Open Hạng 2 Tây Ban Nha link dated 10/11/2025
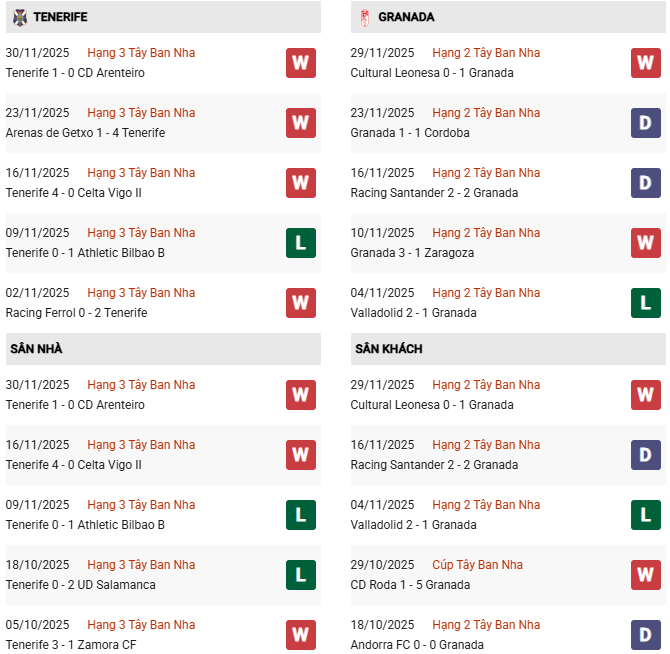This screenshot has width=670, height=654. pos(486,233)
